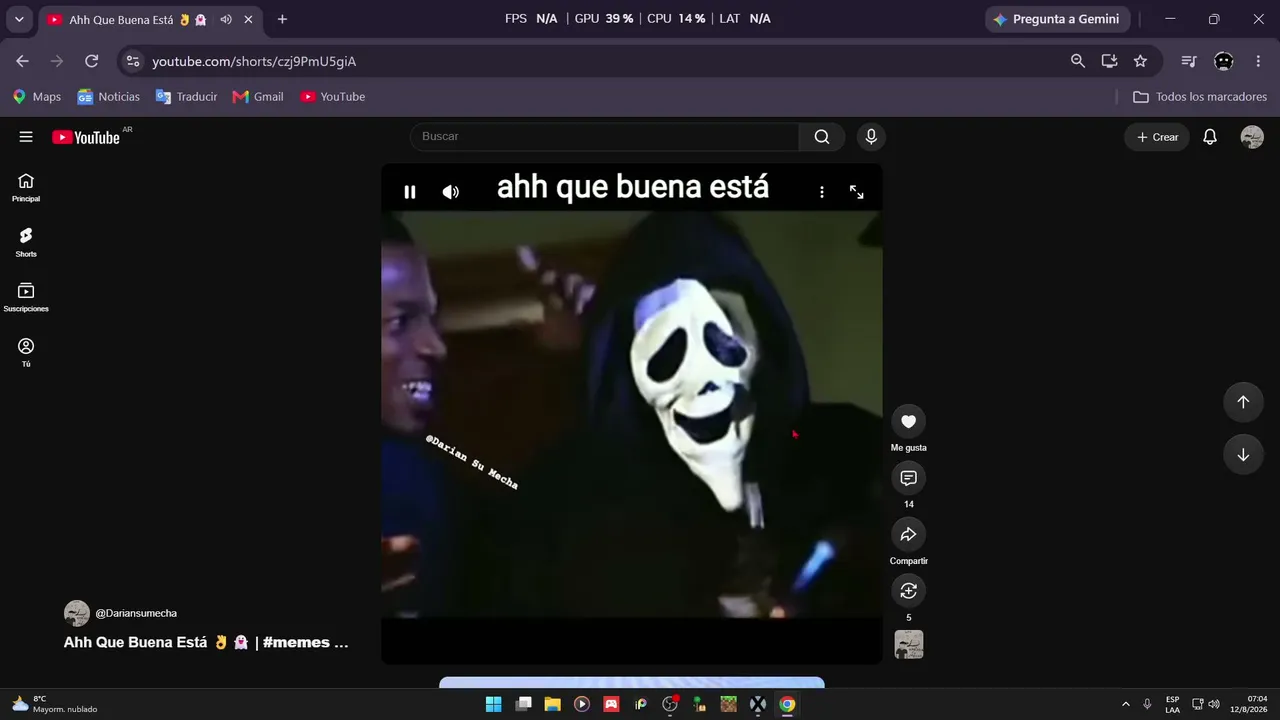Open the Maps bookmark
The width and height of the screenshot is (1280, 720).
click(x=37, y=97)
